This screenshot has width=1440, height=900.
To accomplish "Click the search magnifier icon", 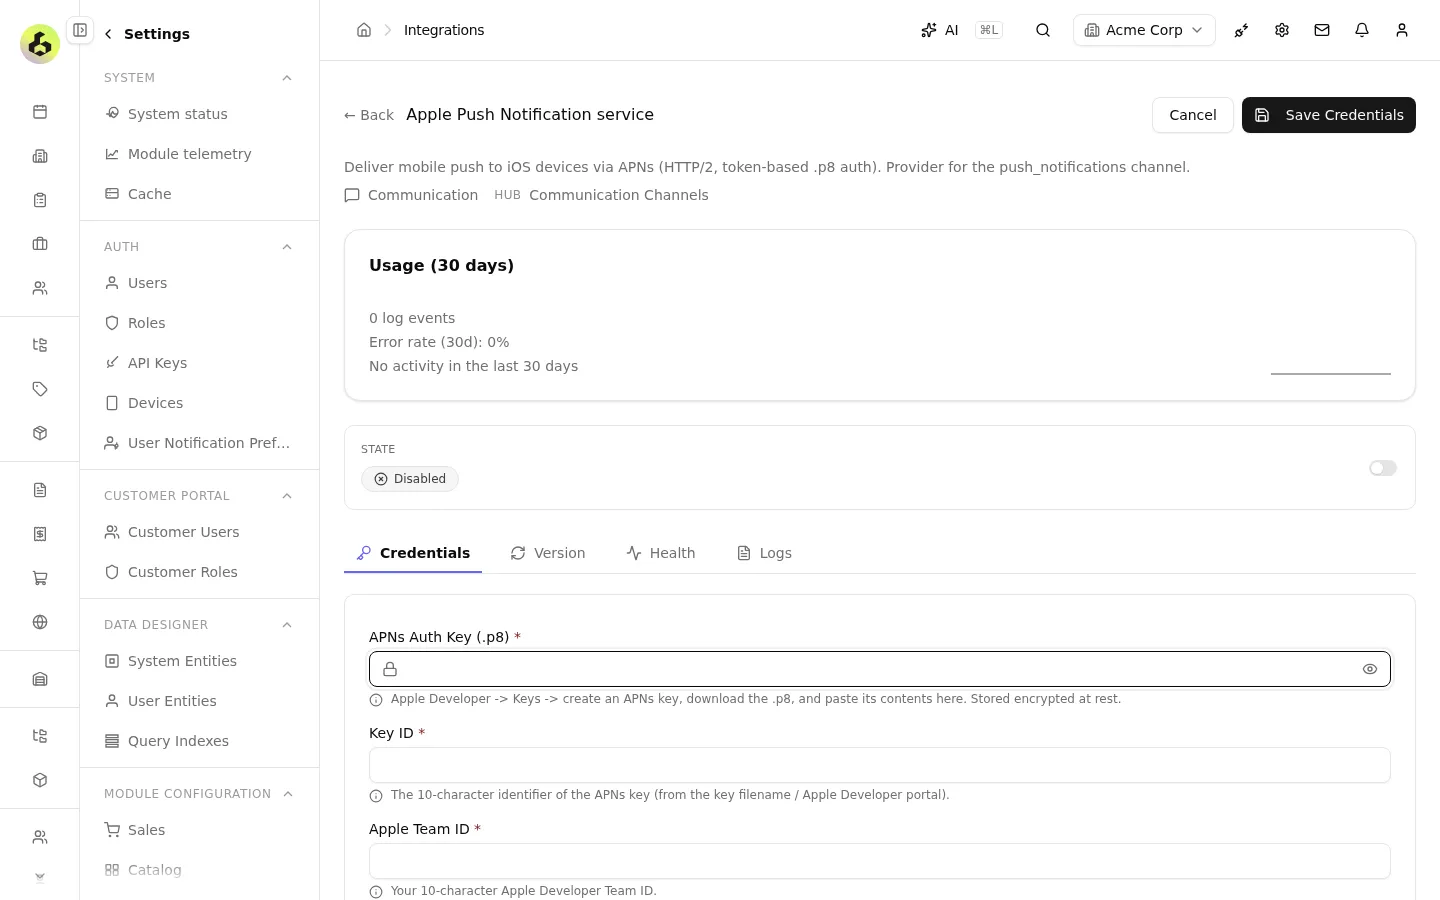I will (x=1043, y=30).
